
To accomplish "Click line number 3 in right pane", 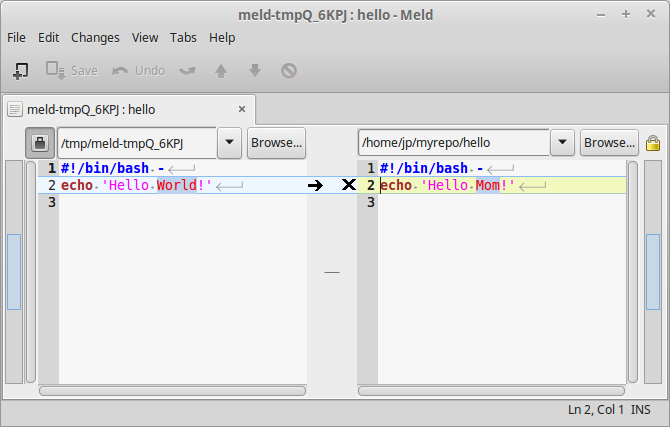I will pyautogui.click(x=371, y=202).
